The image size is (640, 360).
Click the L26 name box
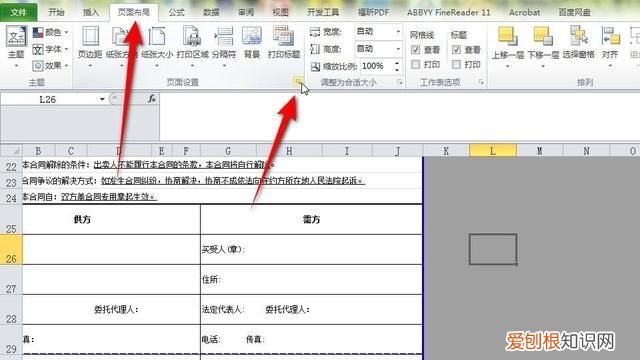coord(48,99)
